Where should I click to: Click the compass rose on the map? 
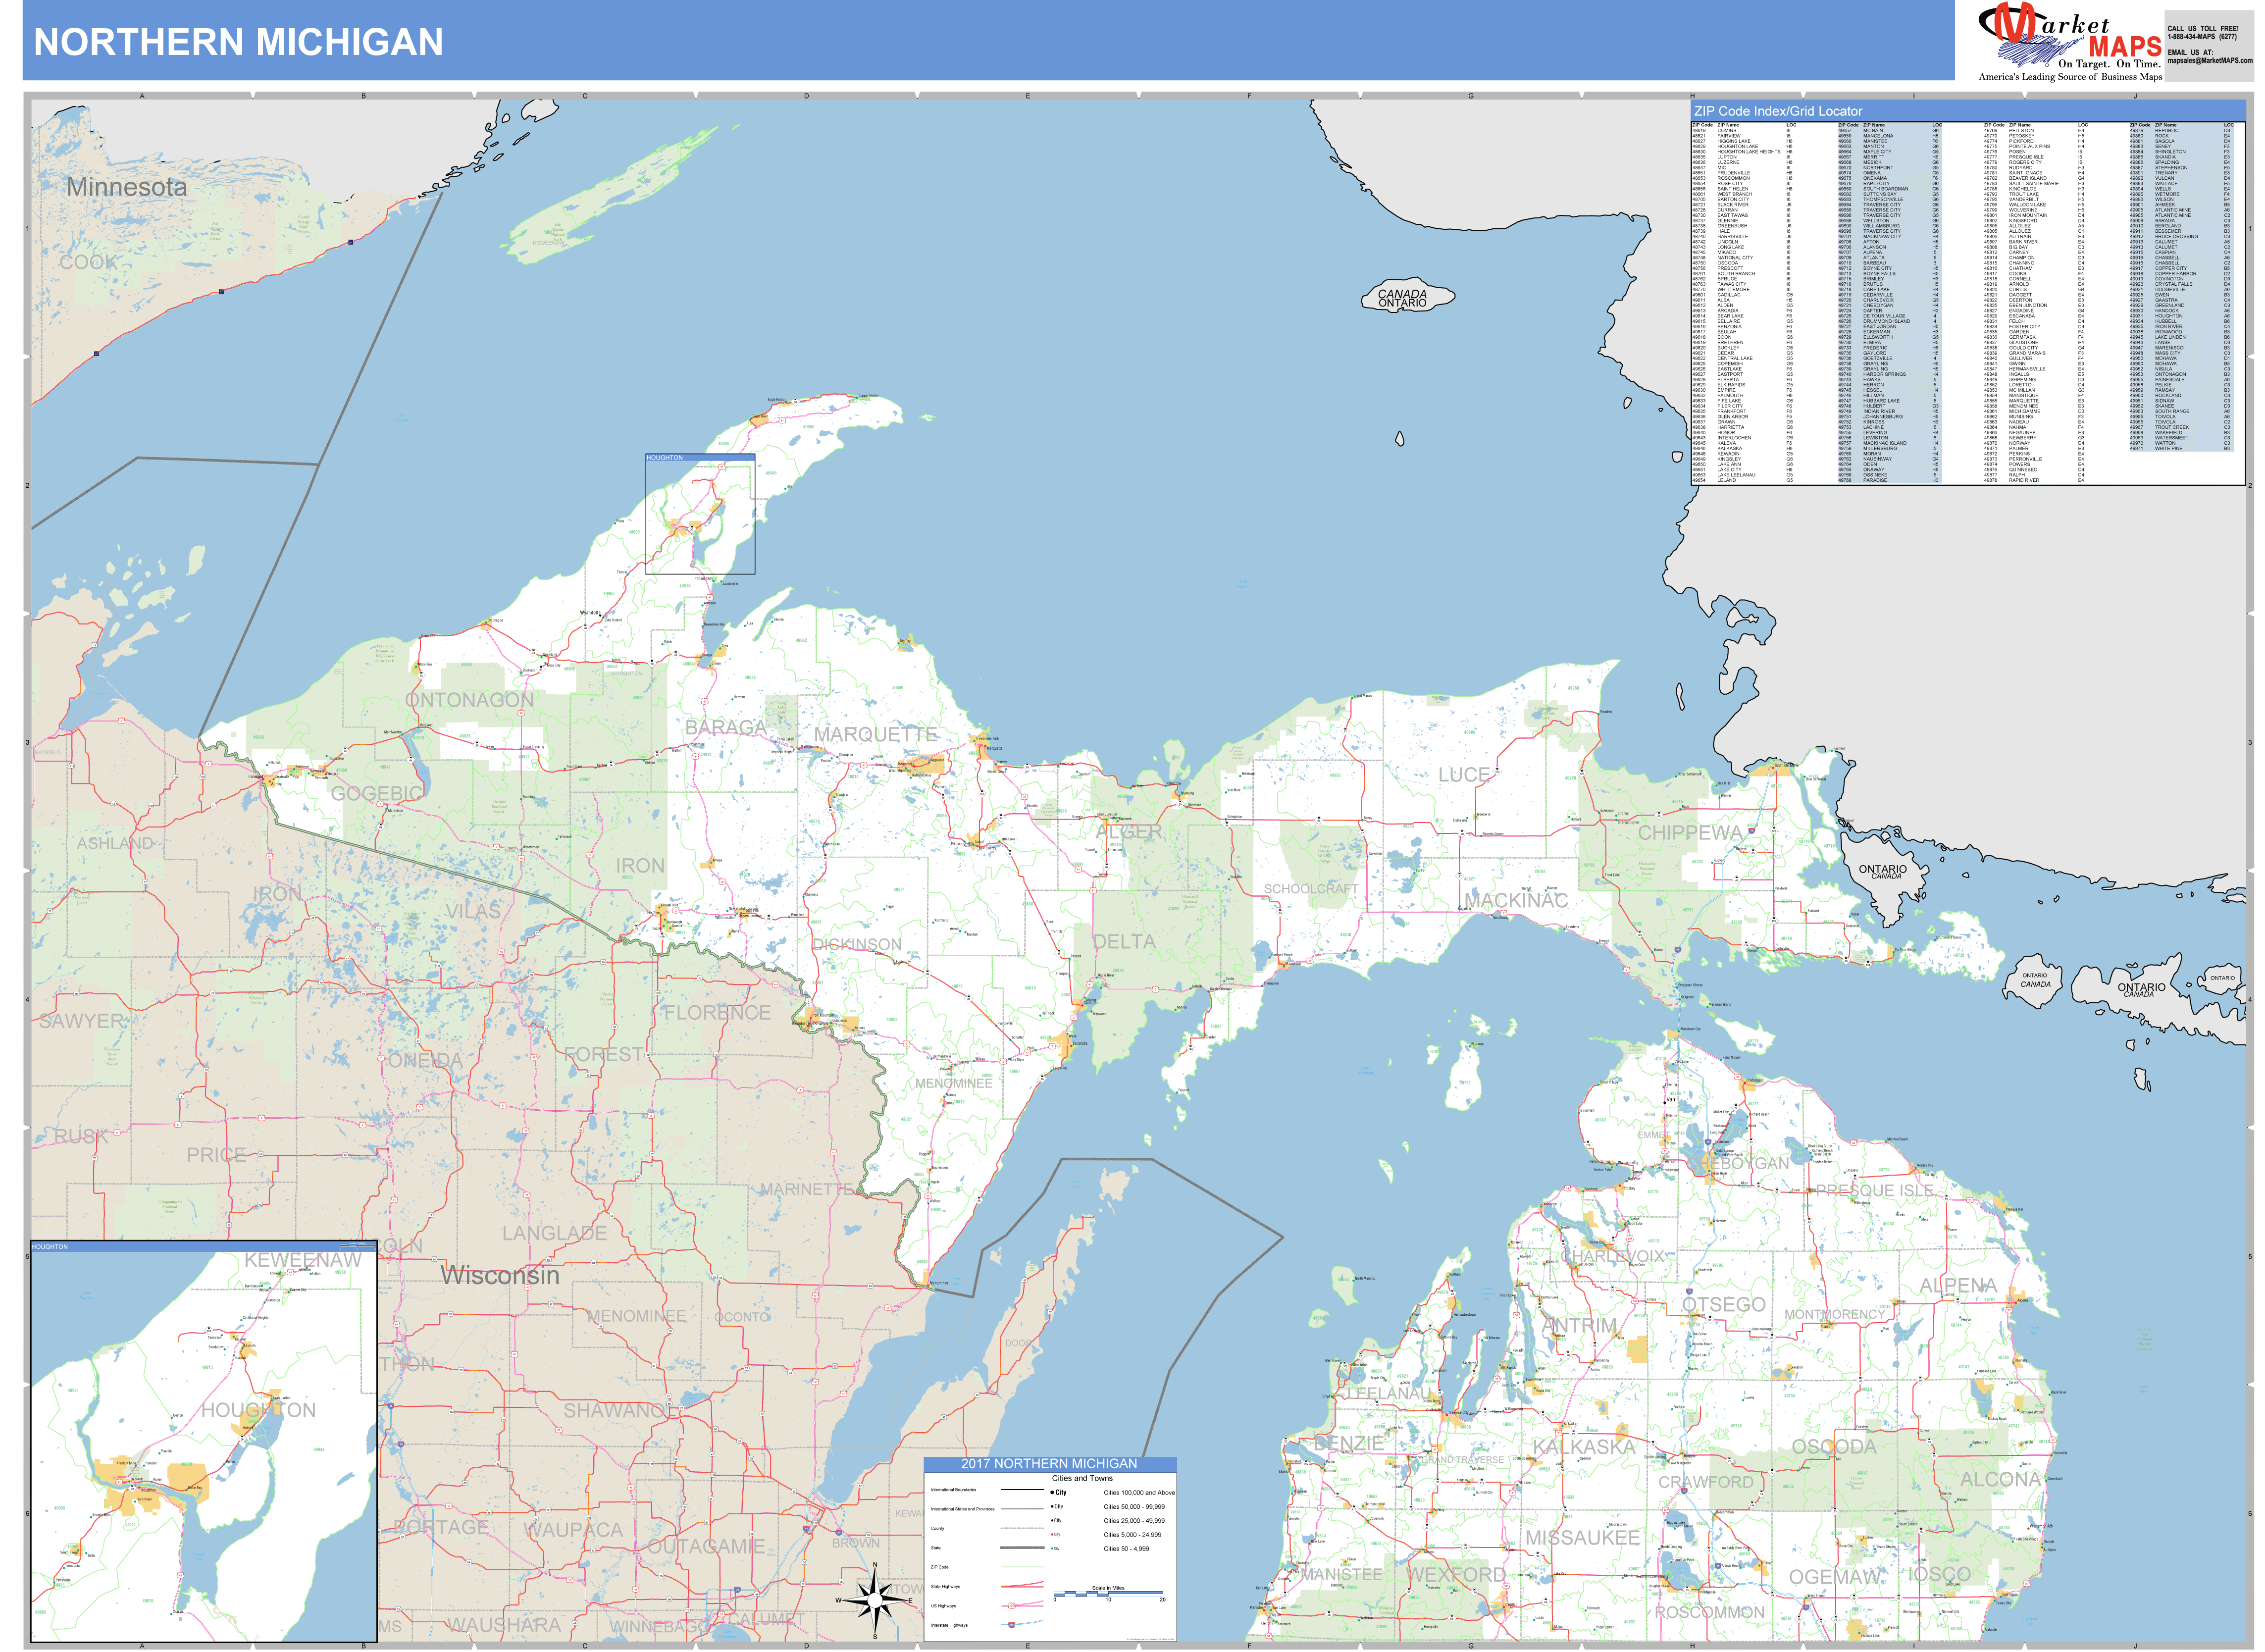875,1601
